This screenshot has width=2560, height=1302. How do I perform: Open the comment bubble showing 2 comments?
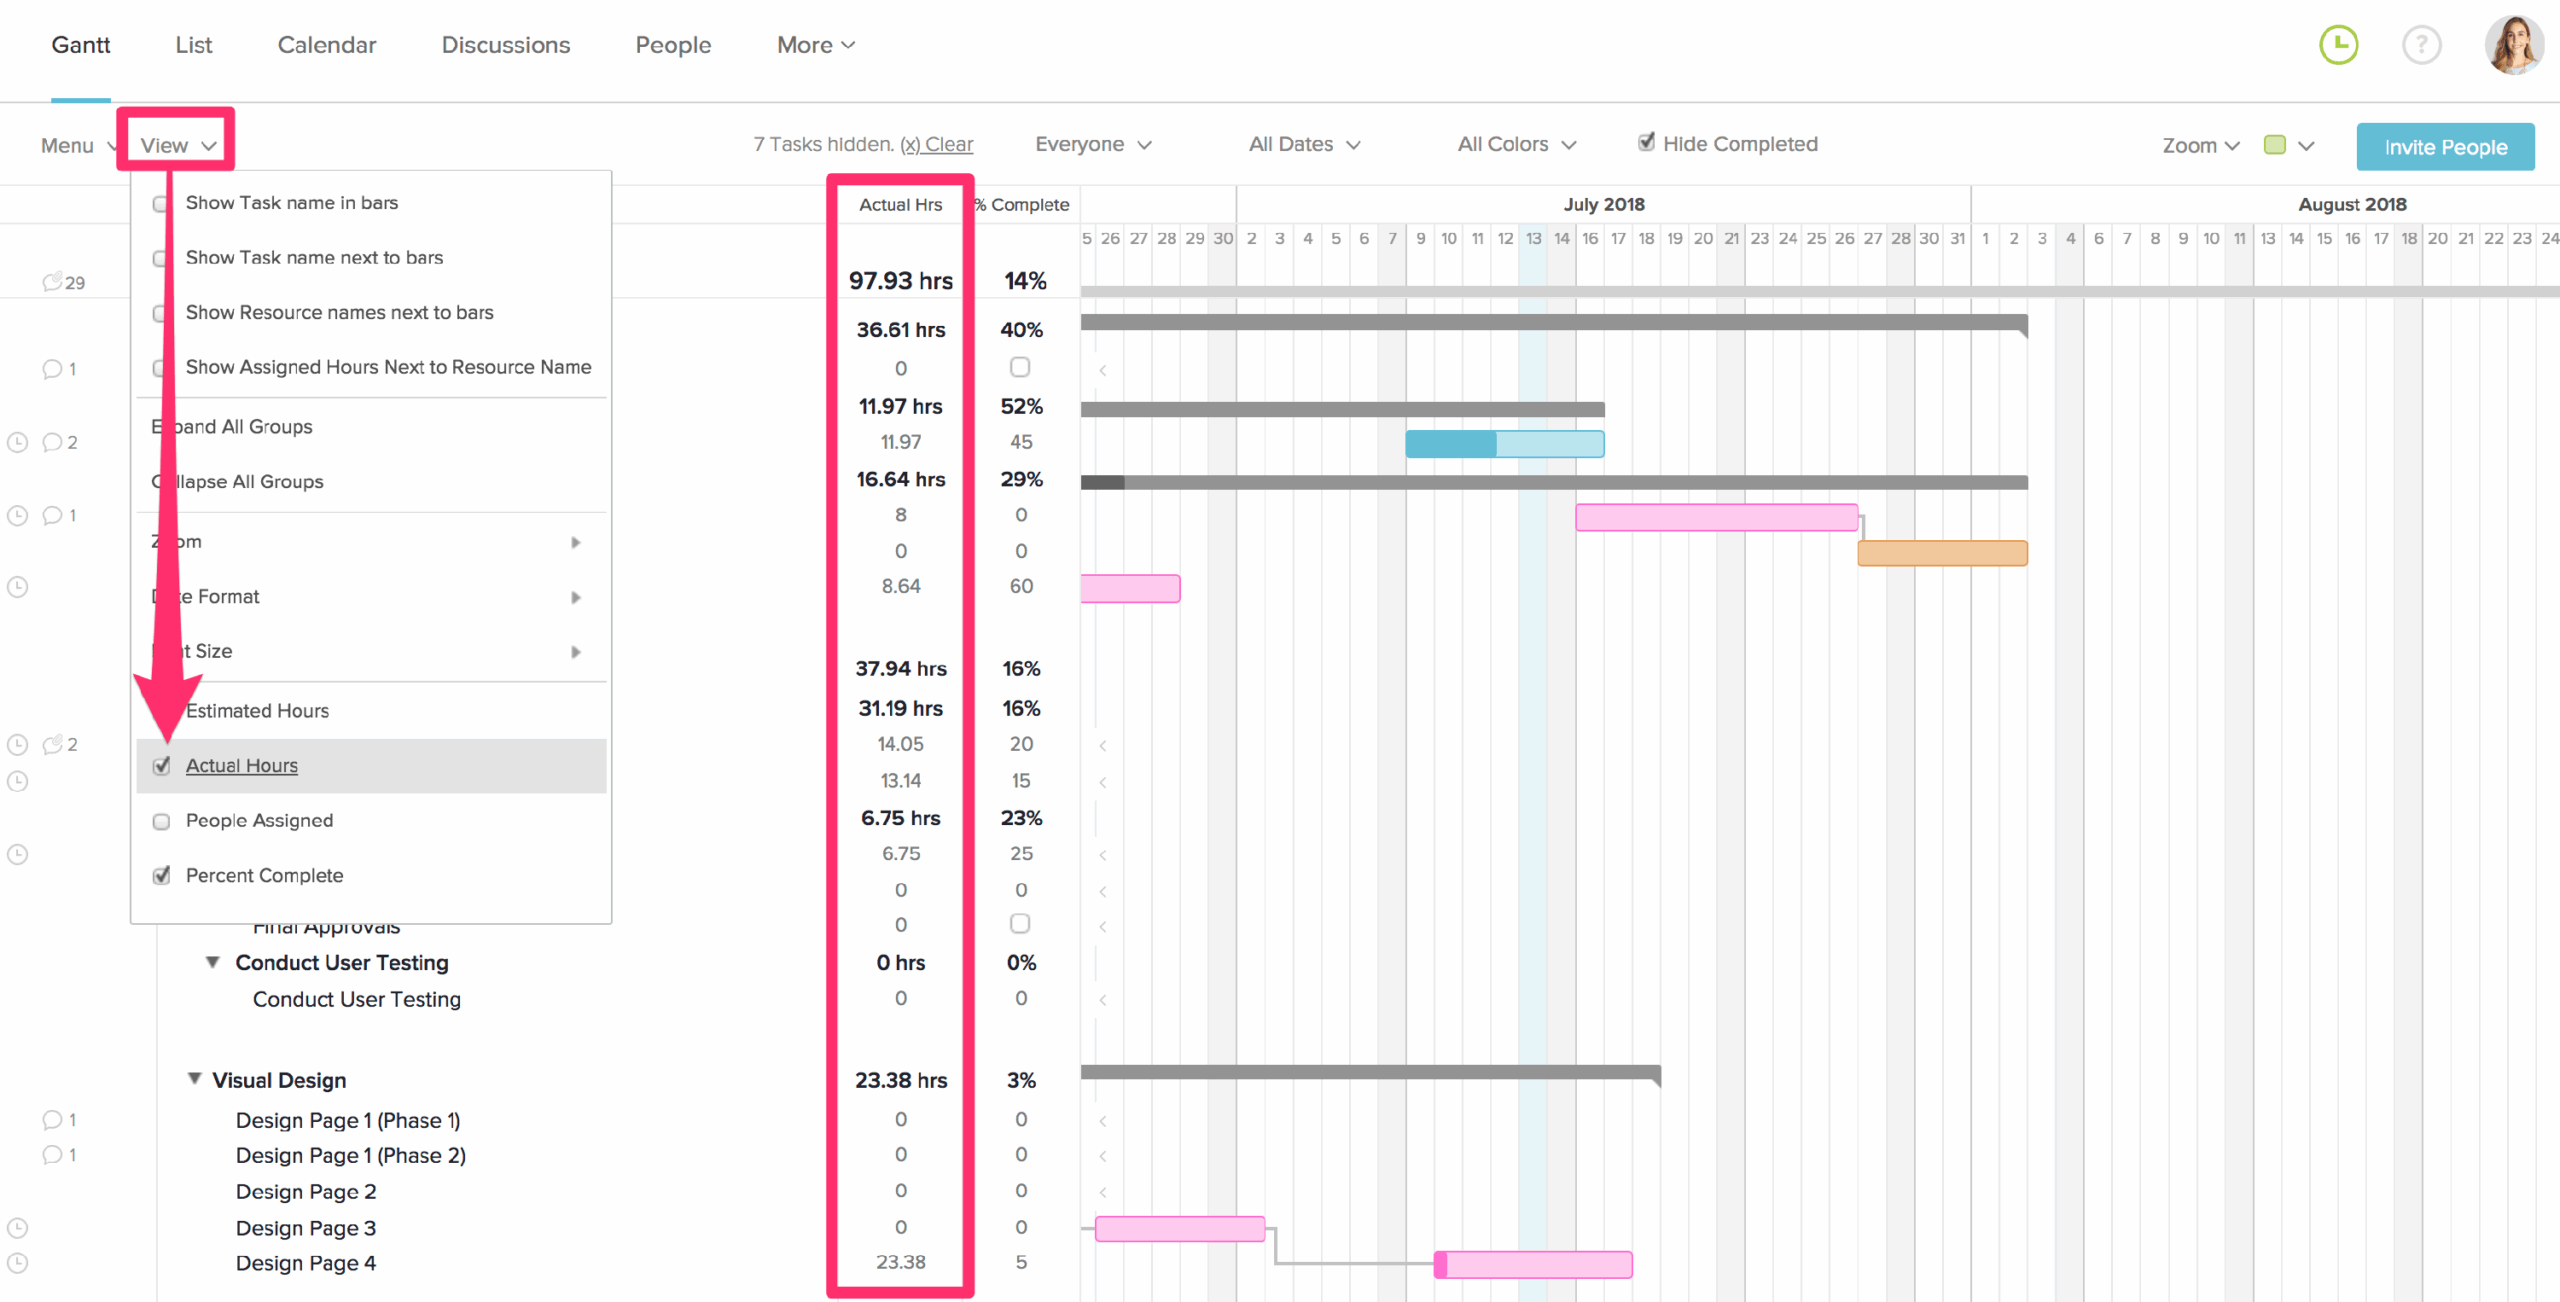click(55, 442)
